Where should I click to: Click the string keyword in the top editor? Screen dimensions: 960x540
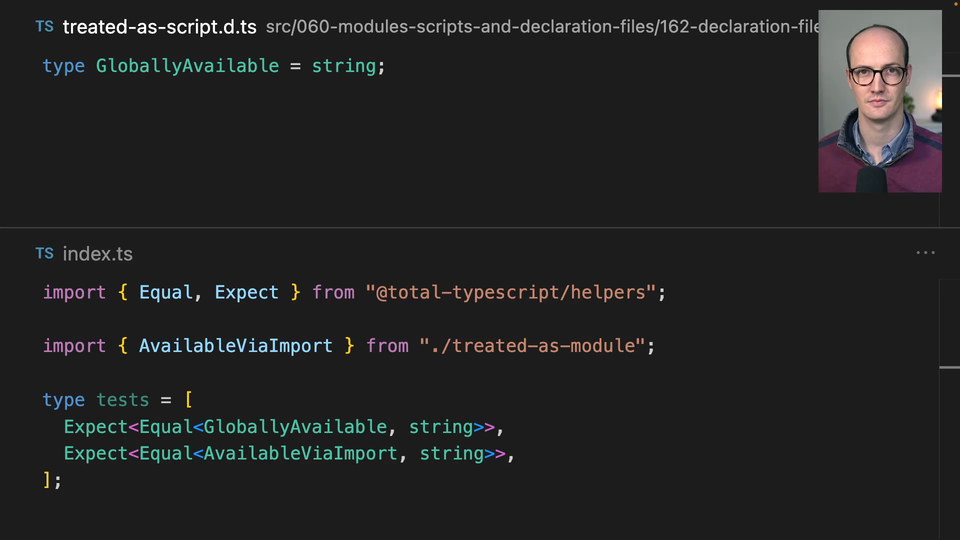tap(344, 66)
